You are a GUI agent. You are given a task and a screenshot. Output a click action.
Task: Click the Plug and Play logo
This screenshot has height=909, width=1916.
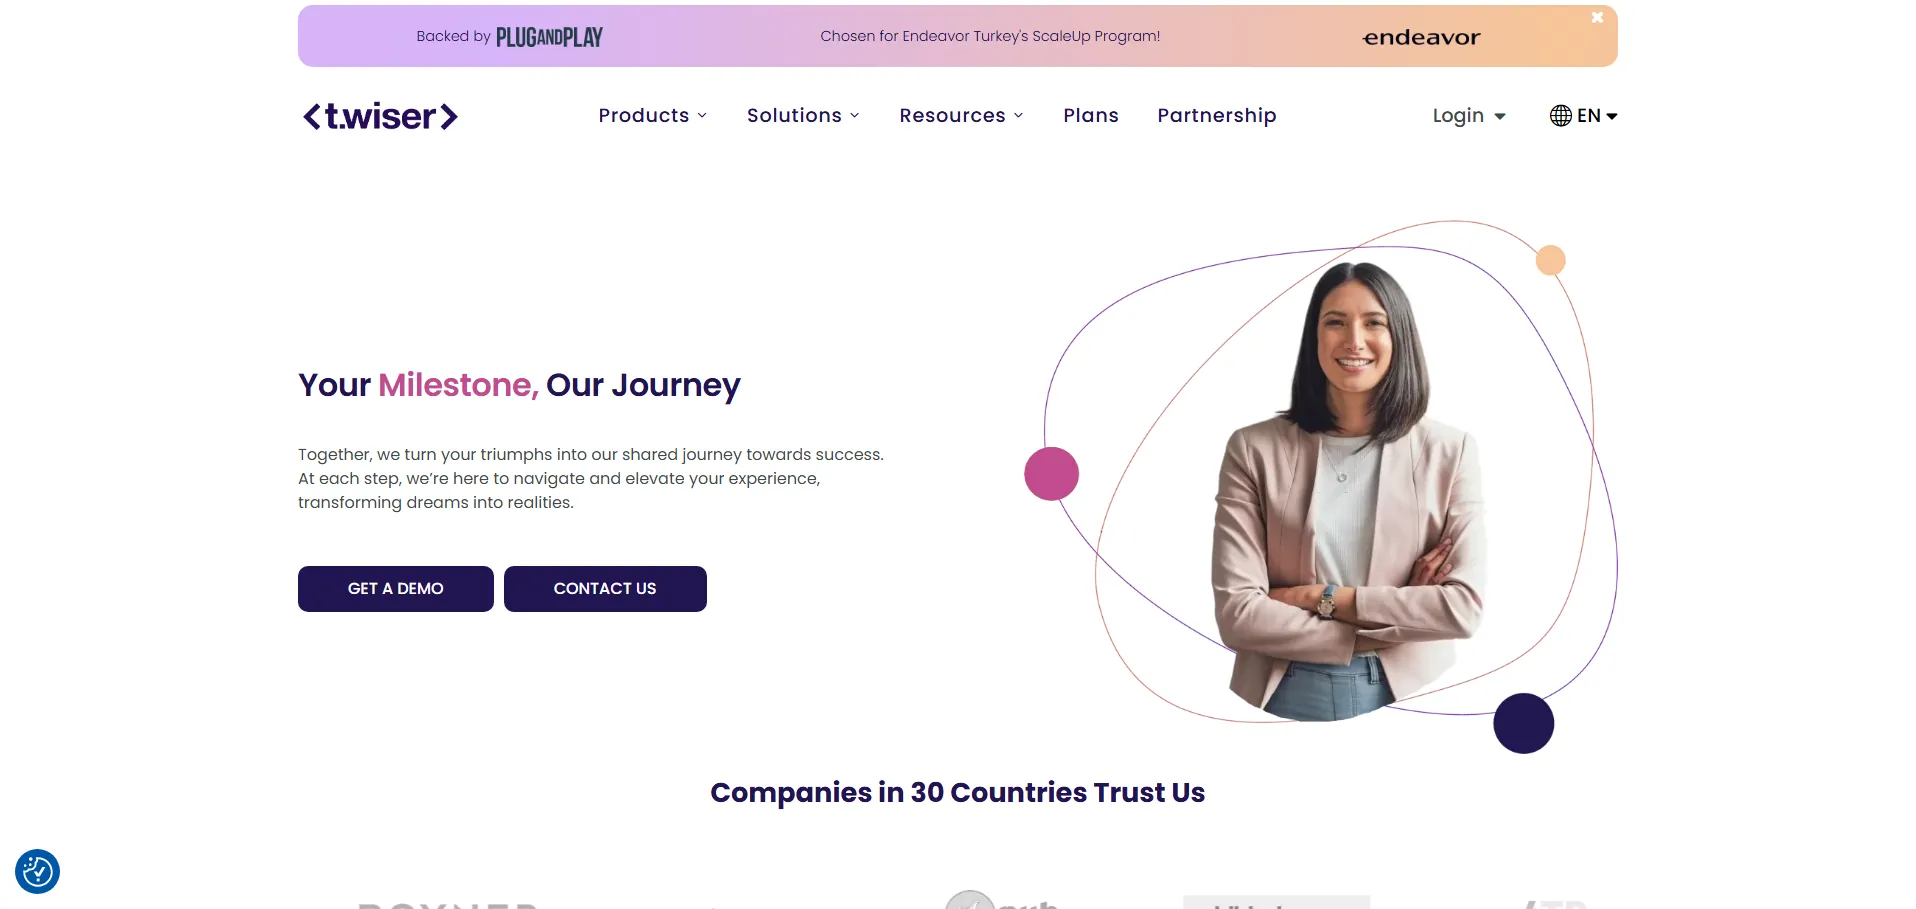pyautogui.click(x=549, y=38)
